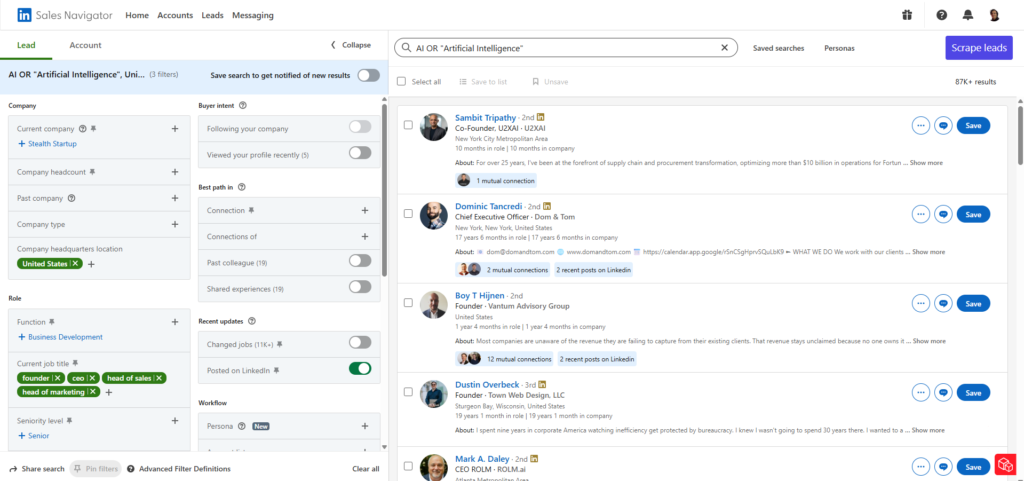Check the box for Dominic Tancredi
1024x481 pixels.
(408, 213)
